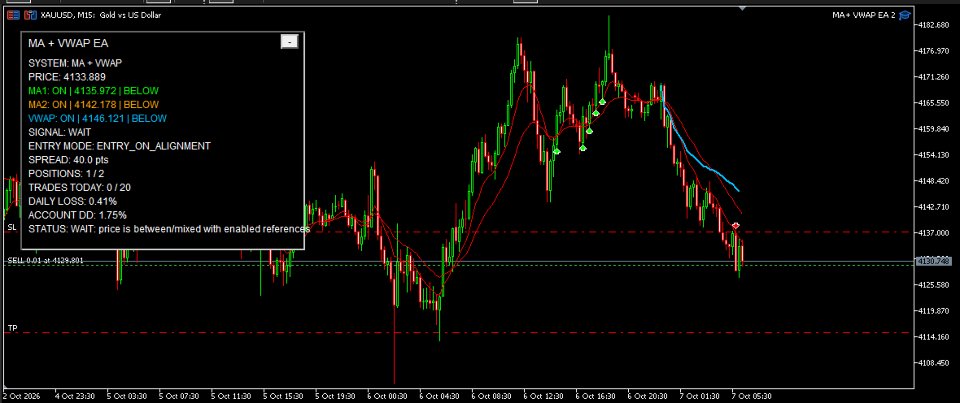This screenshot has height=403, width=960.
Task: Click the TRADES TODAY: 0 / 20 line
Action: 80,187
